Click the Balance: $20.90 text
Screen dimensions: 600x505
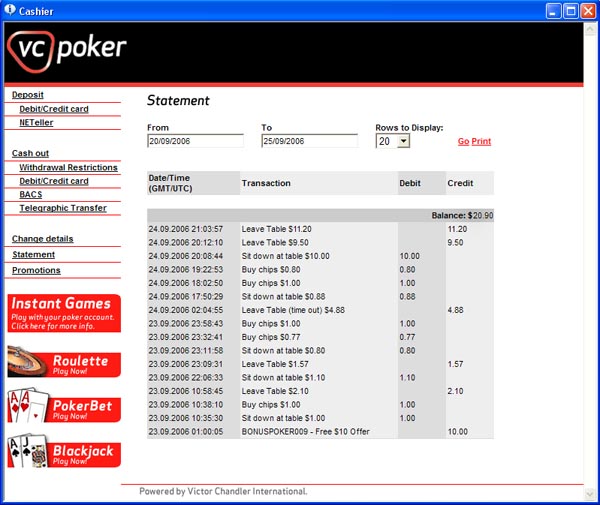[462, 215]
